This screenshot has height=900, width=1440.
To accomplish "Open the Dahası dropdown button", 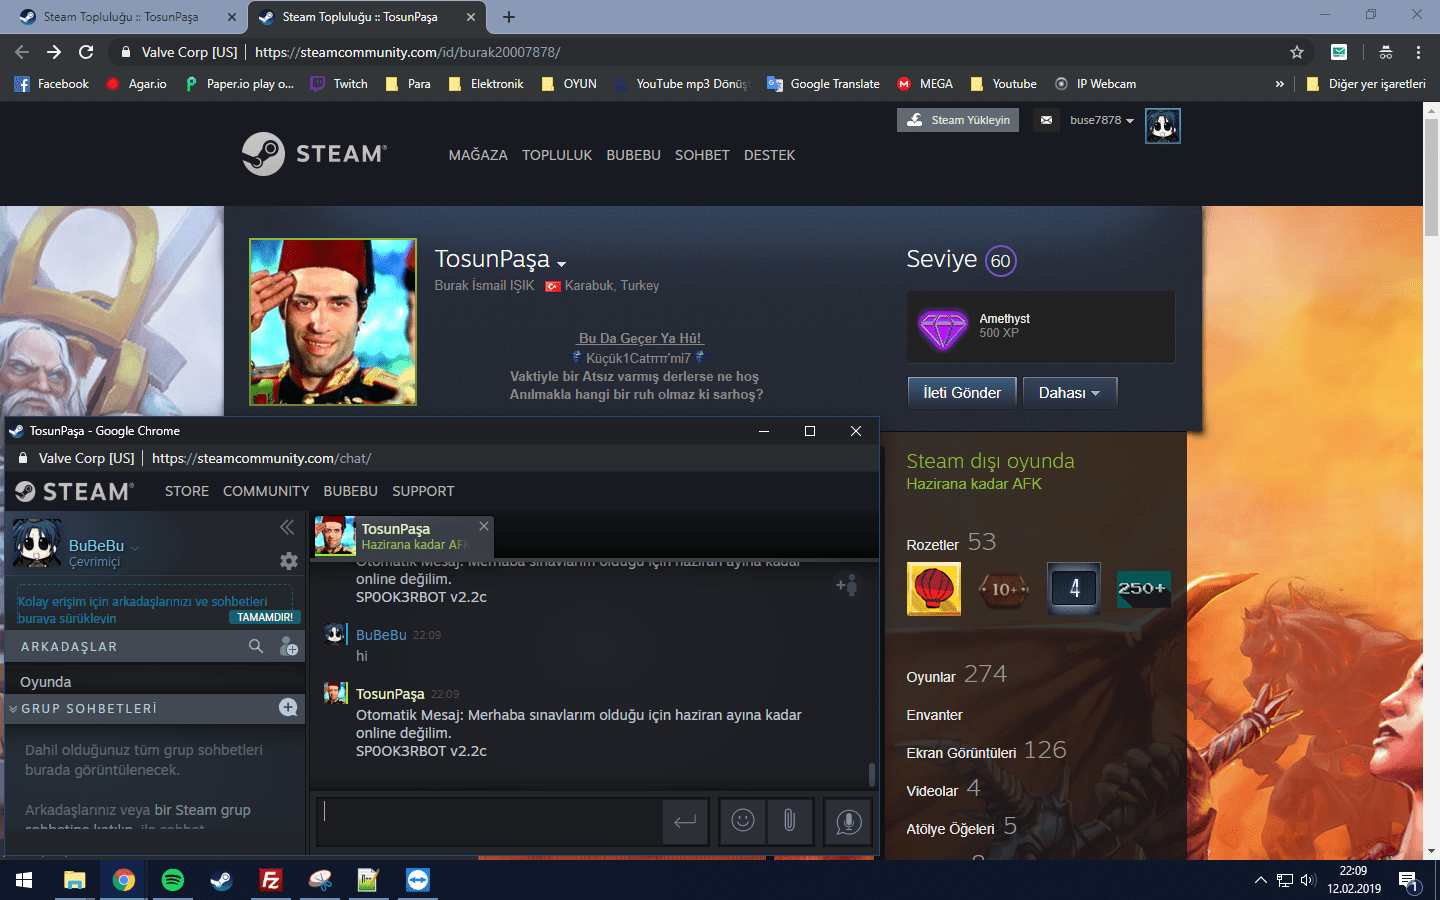I will 1069,393.
